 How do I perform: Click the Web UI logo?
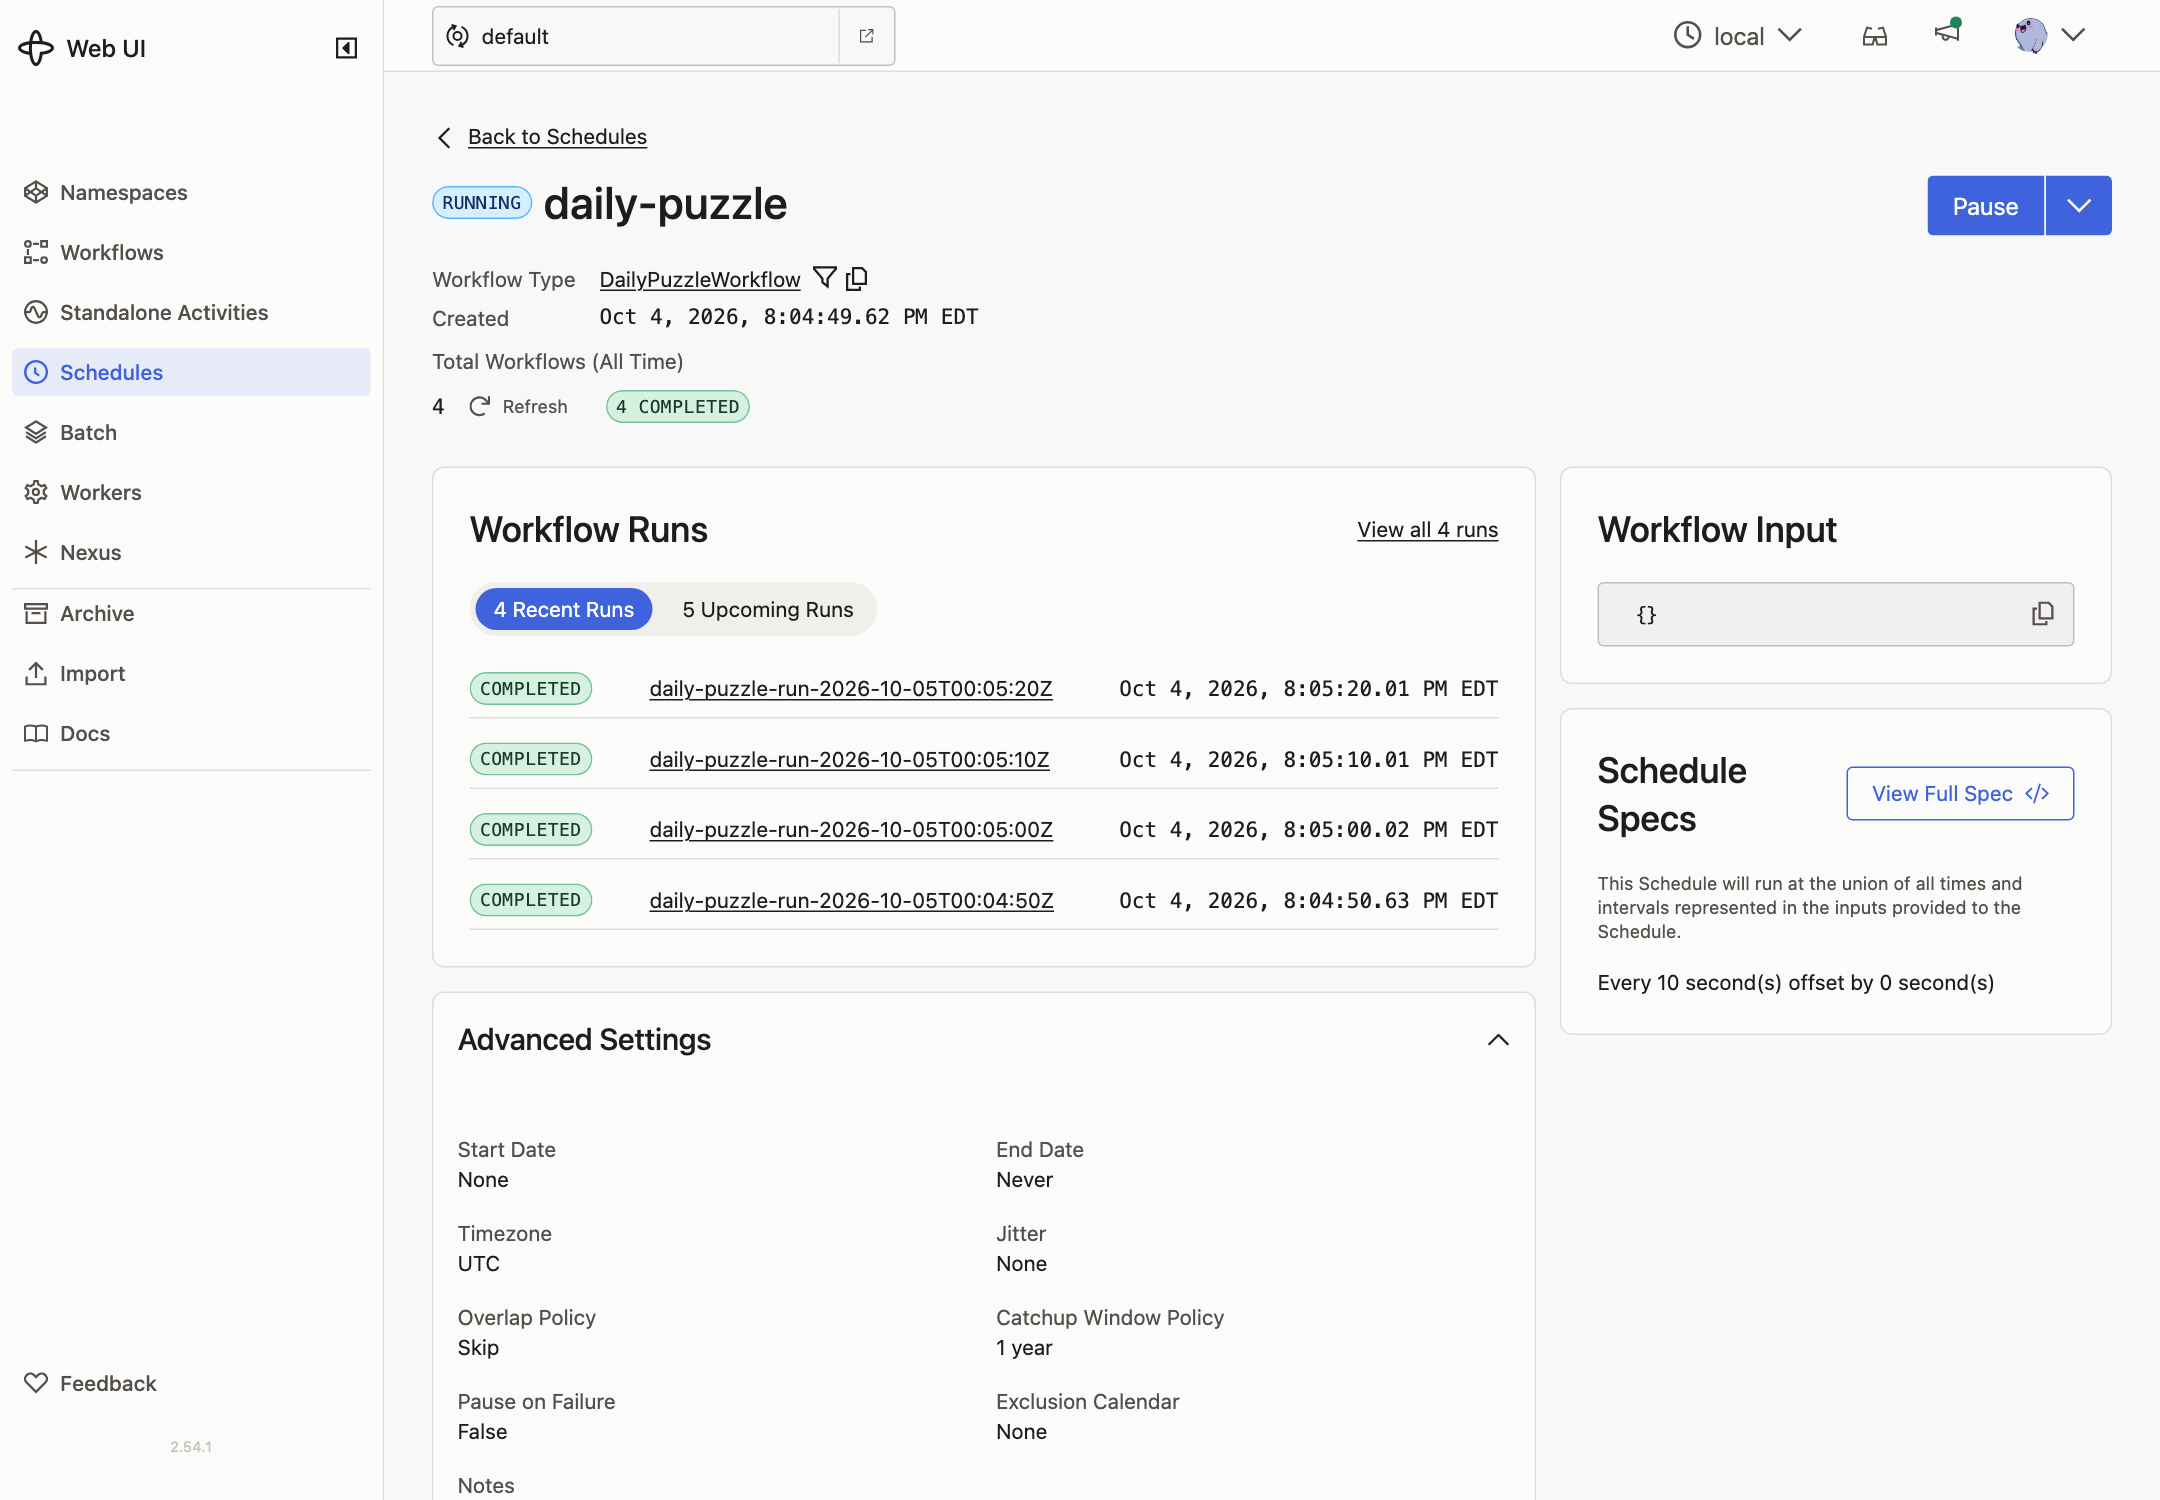pos(82,48)
